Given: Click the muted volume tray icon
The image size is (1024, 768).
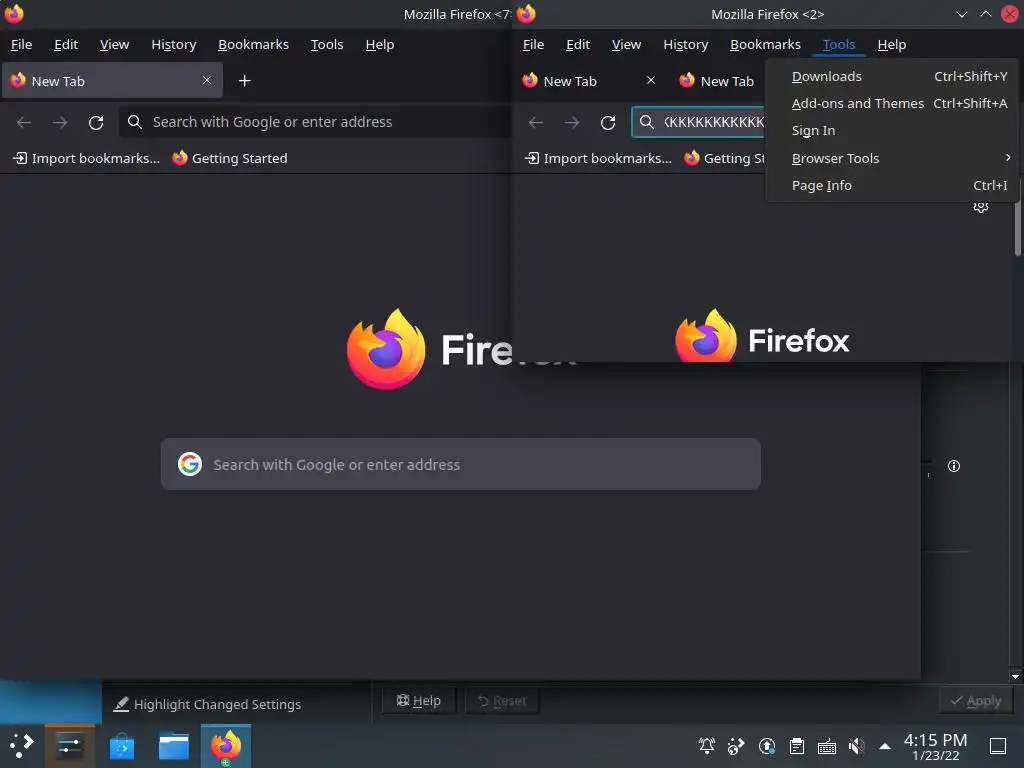Looking at the screenshot, I should coord(857,745).
